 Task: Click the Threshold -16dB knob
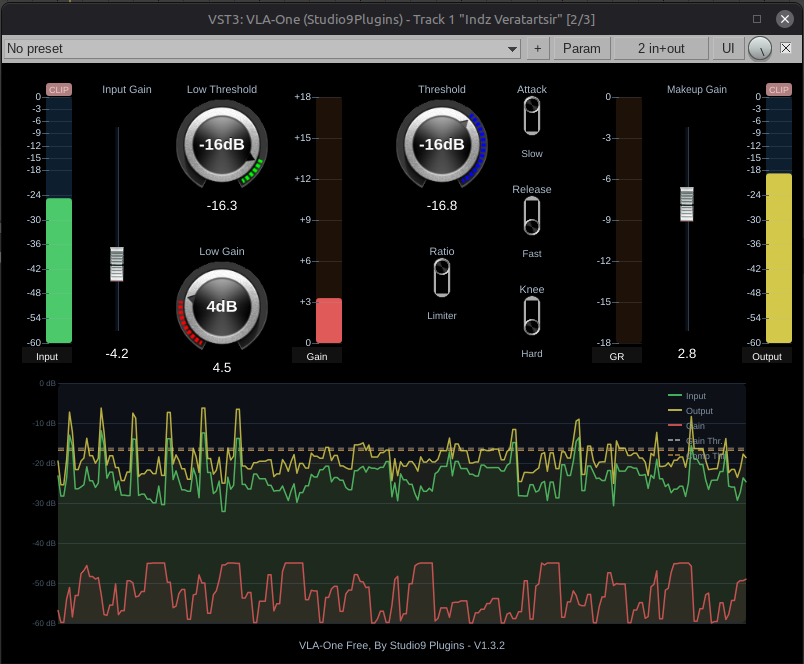pos(441,145)
